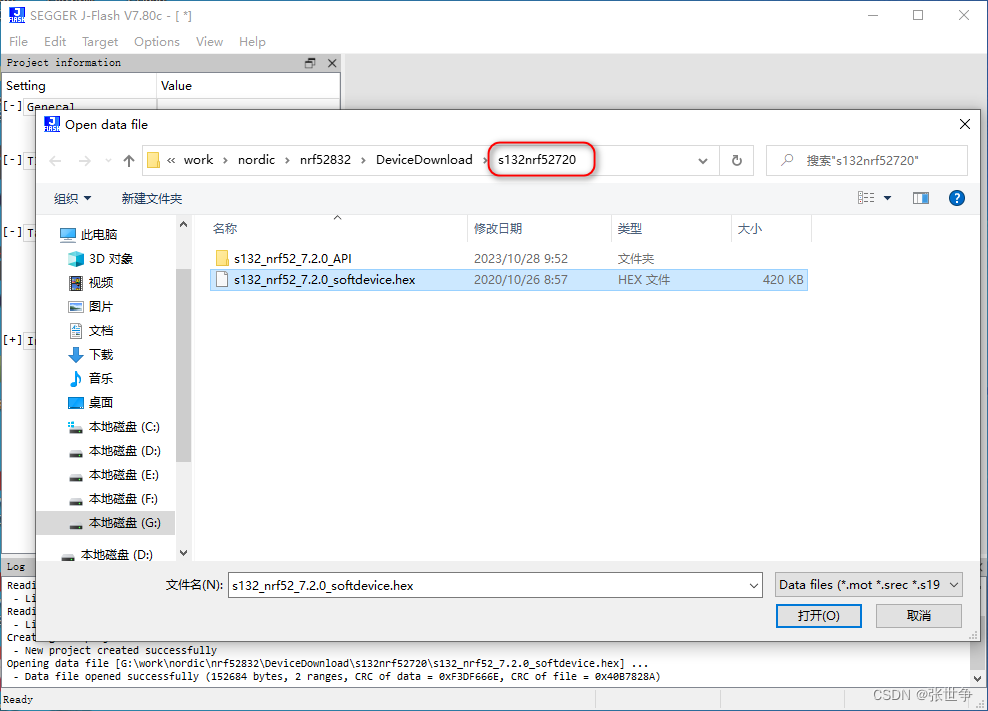
Task: Open the View menu
Action: point(209,42)
